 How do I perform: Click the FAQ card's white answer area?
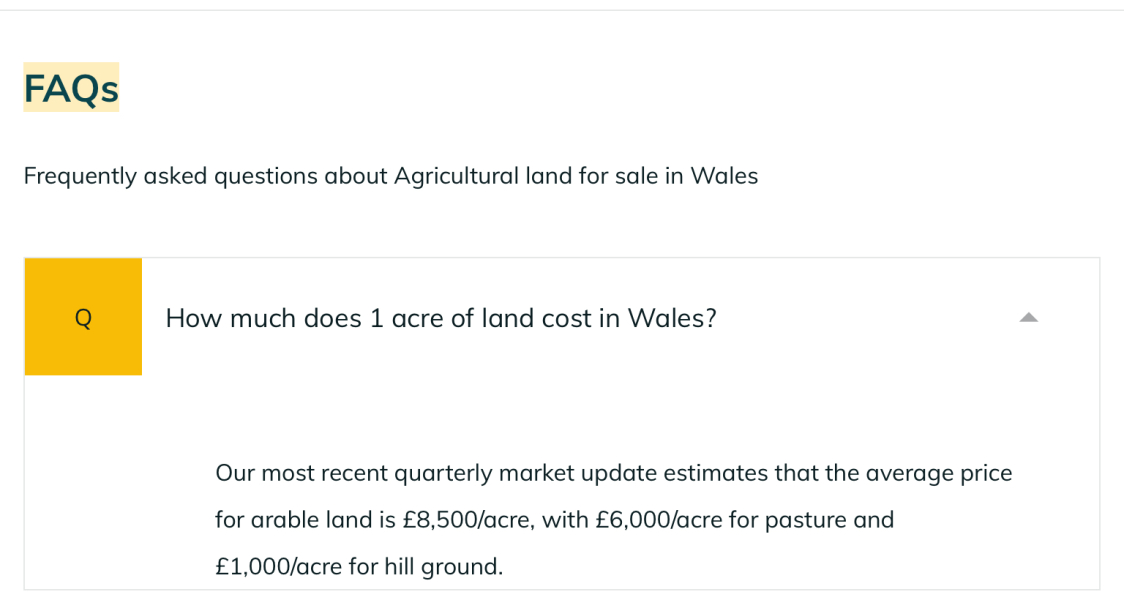point(600,470)
